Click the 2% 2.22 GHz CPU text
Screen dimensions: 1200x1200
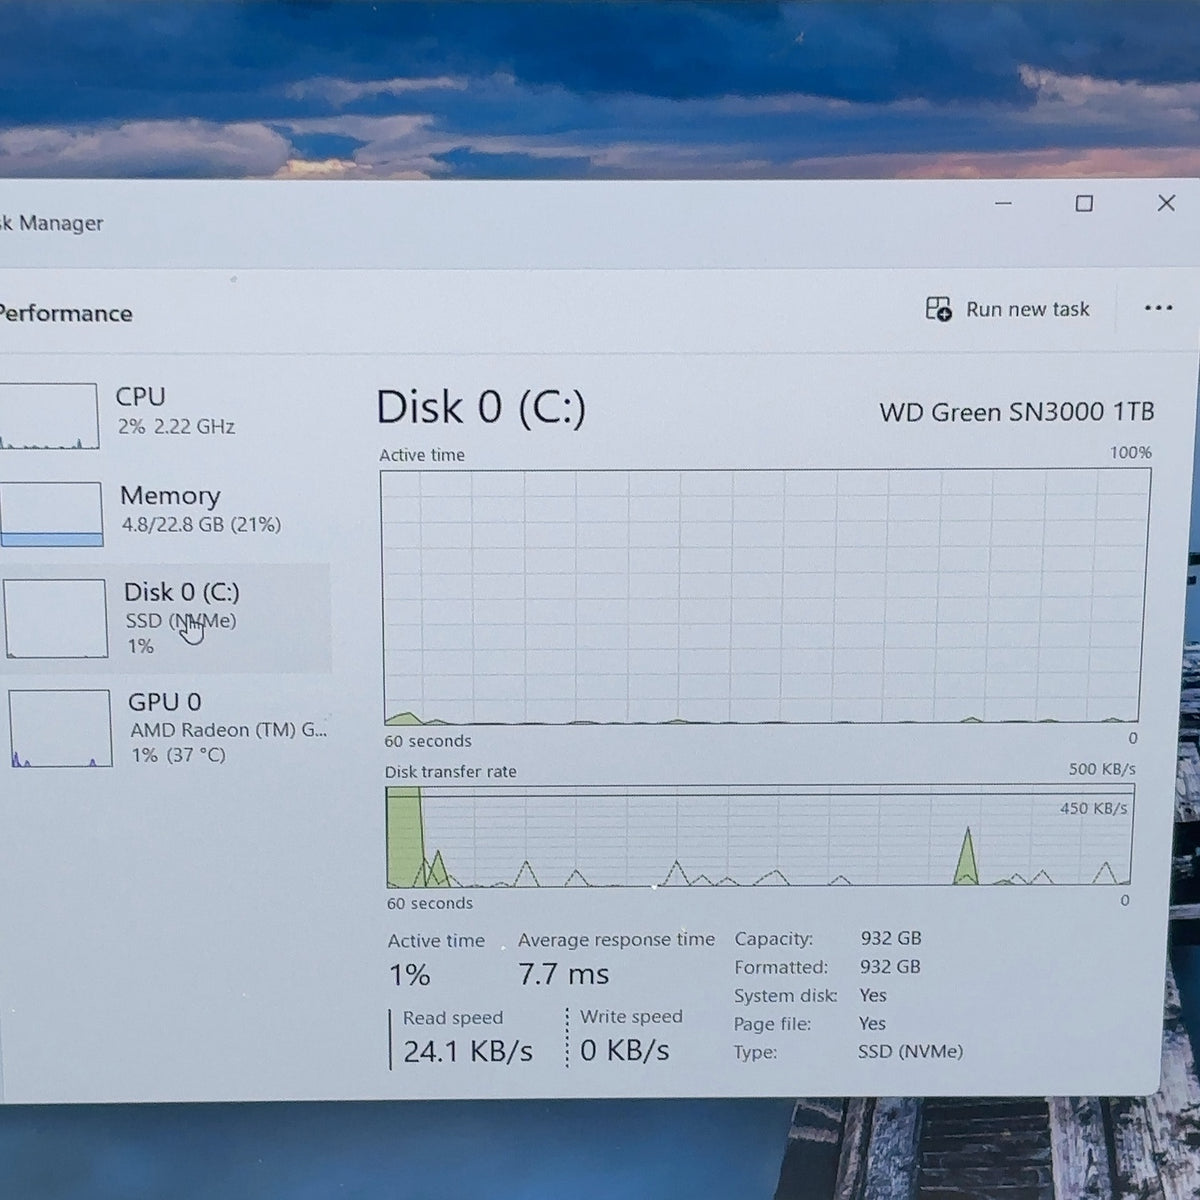tap(176, 427)
